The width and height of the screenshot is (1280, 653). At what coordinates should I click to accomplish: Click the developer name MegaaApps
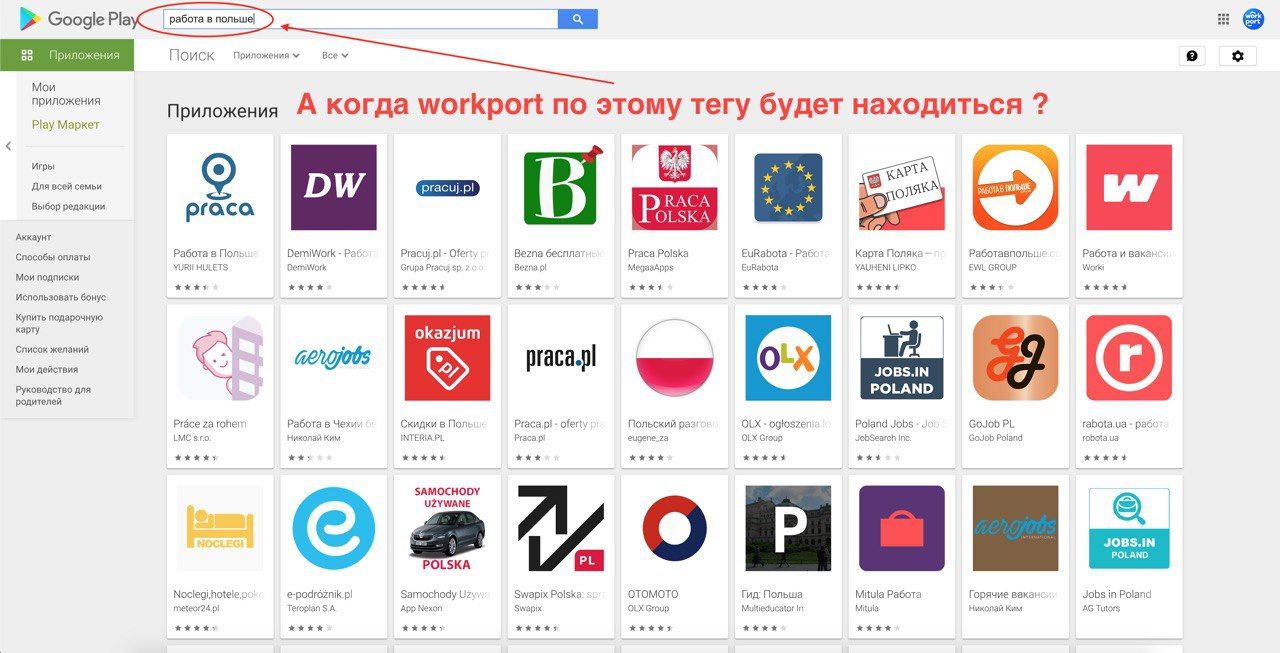pos(652,267)
